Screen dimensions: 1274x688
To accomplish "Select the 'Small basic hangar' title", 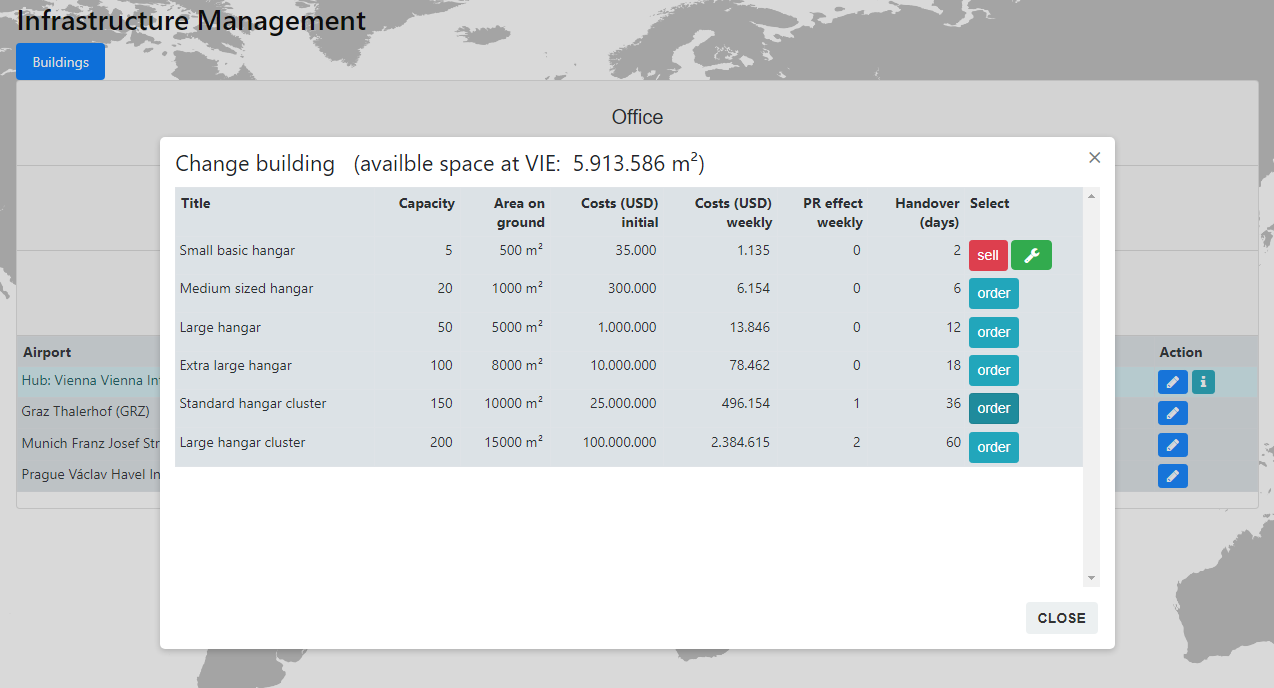I will point(237,250).
